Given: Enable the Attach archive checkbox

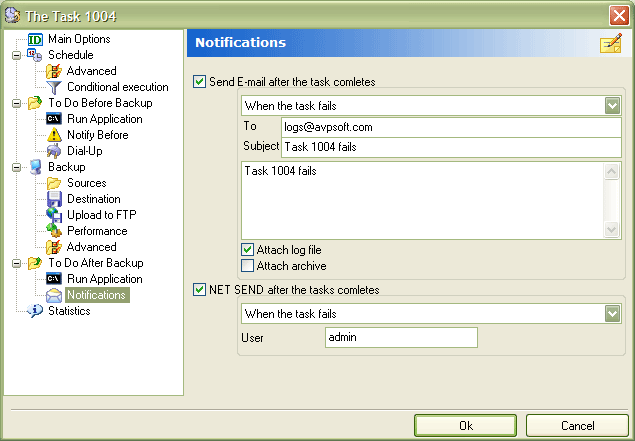Looking at the screenshot, I should (x=247, y=266).
